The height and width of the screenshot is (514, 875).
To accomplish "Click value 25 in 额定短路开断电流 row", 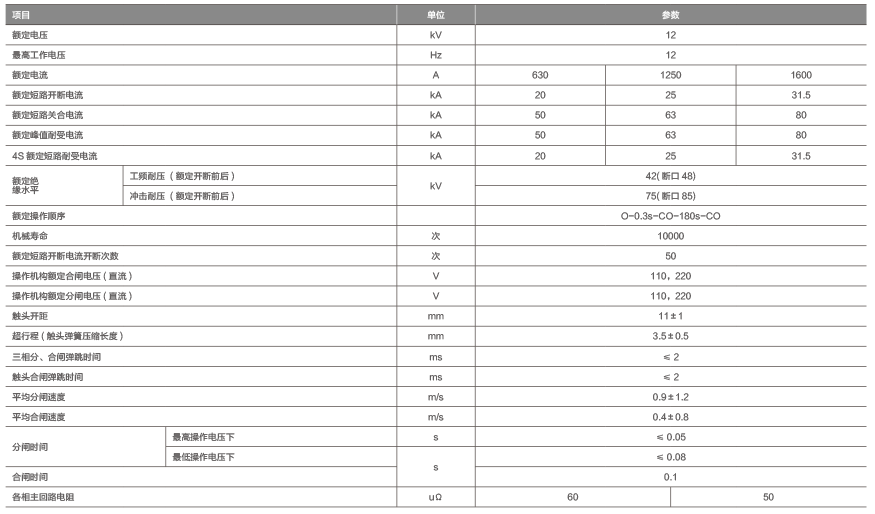I will [670, 95].
